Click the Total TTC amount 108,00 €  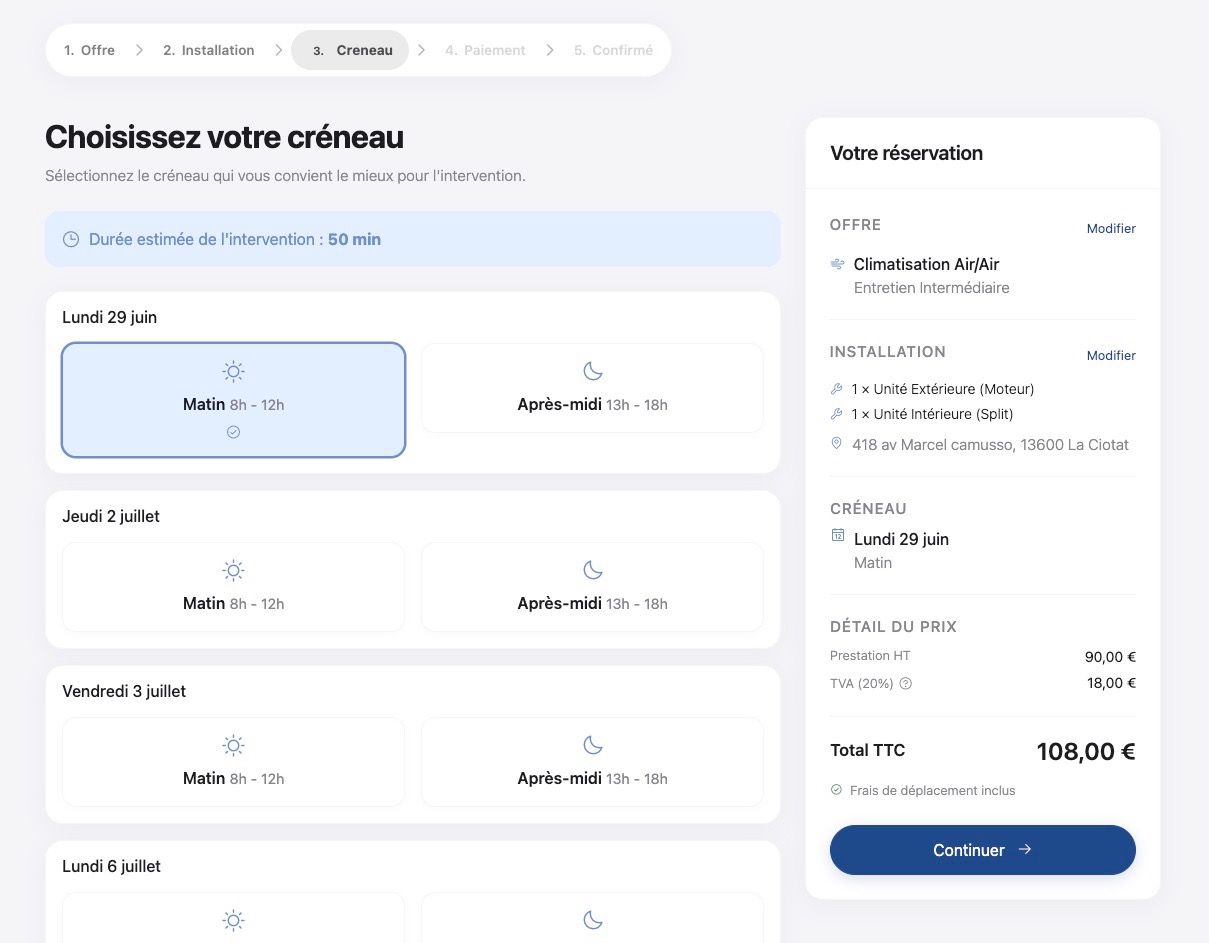pos(1086,752)
